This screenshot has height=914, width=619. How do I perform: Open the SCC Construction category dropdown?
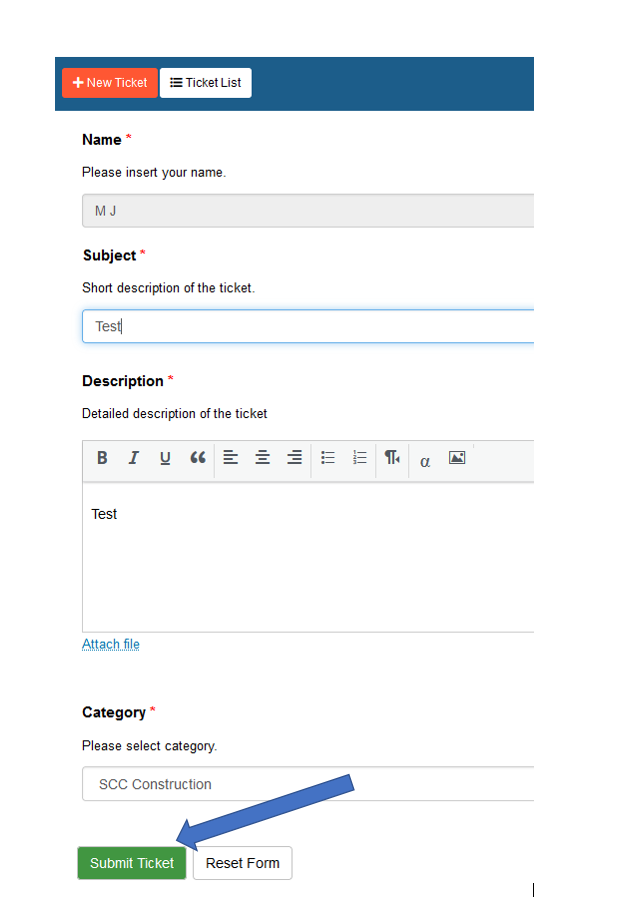(308, 784)
